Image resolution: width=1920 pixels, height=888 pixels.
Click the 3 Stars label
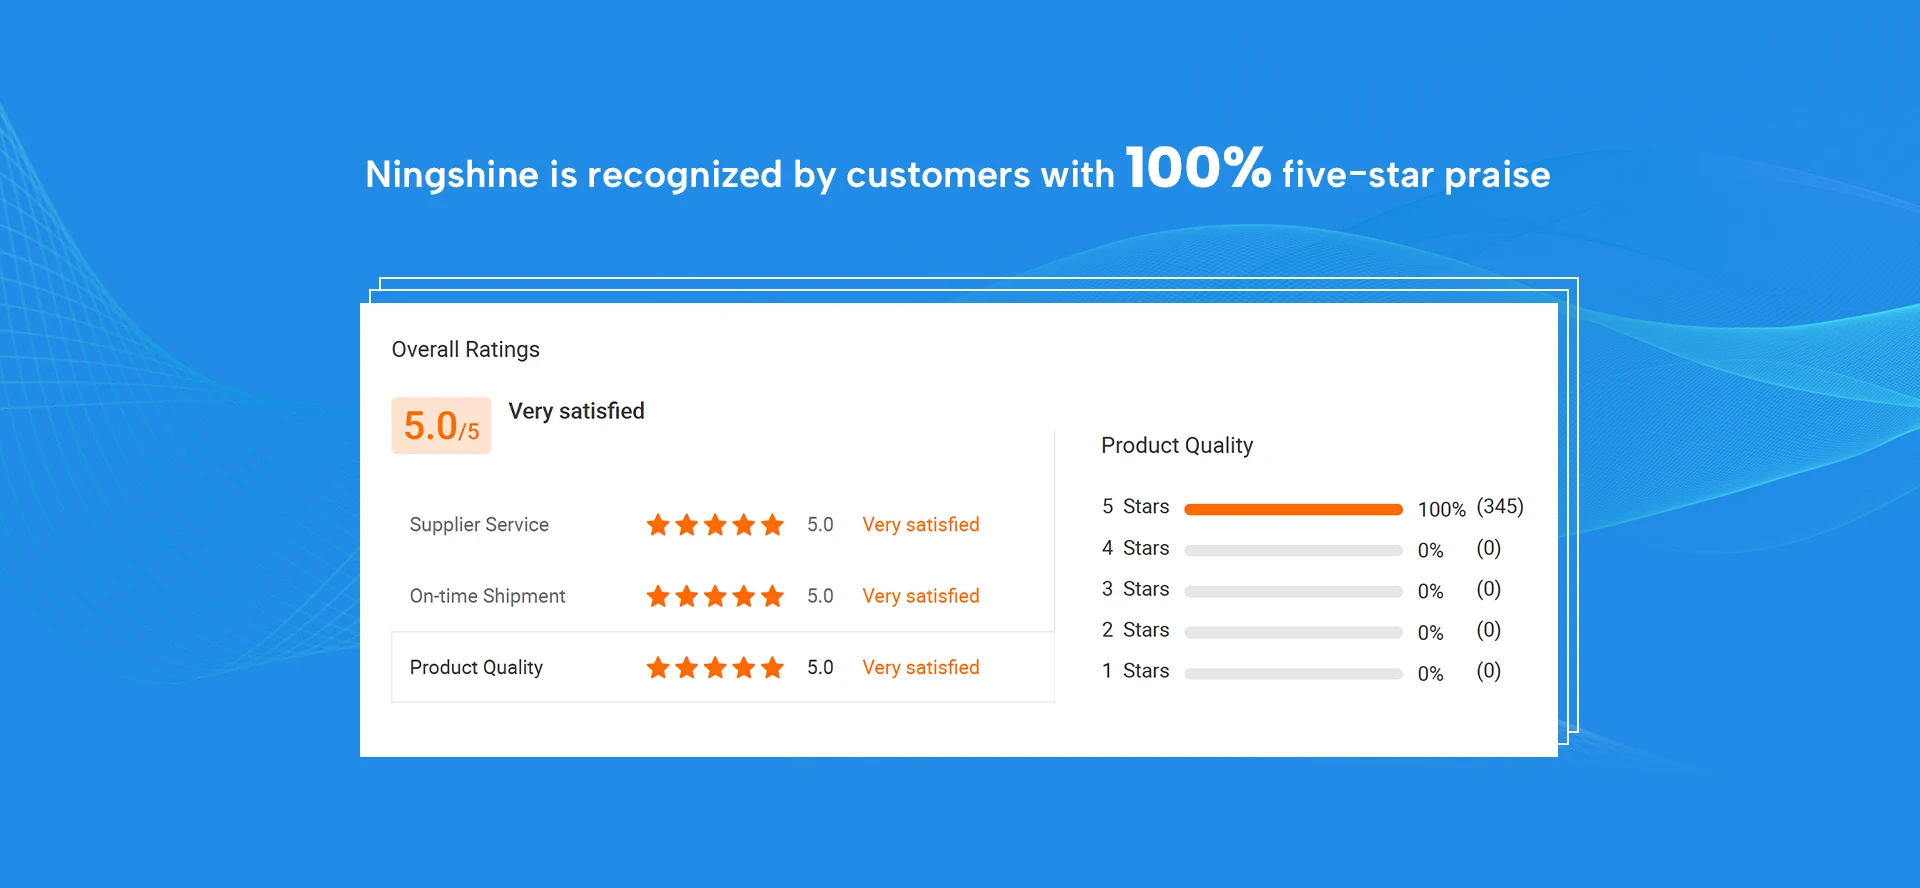point(1136,589)
